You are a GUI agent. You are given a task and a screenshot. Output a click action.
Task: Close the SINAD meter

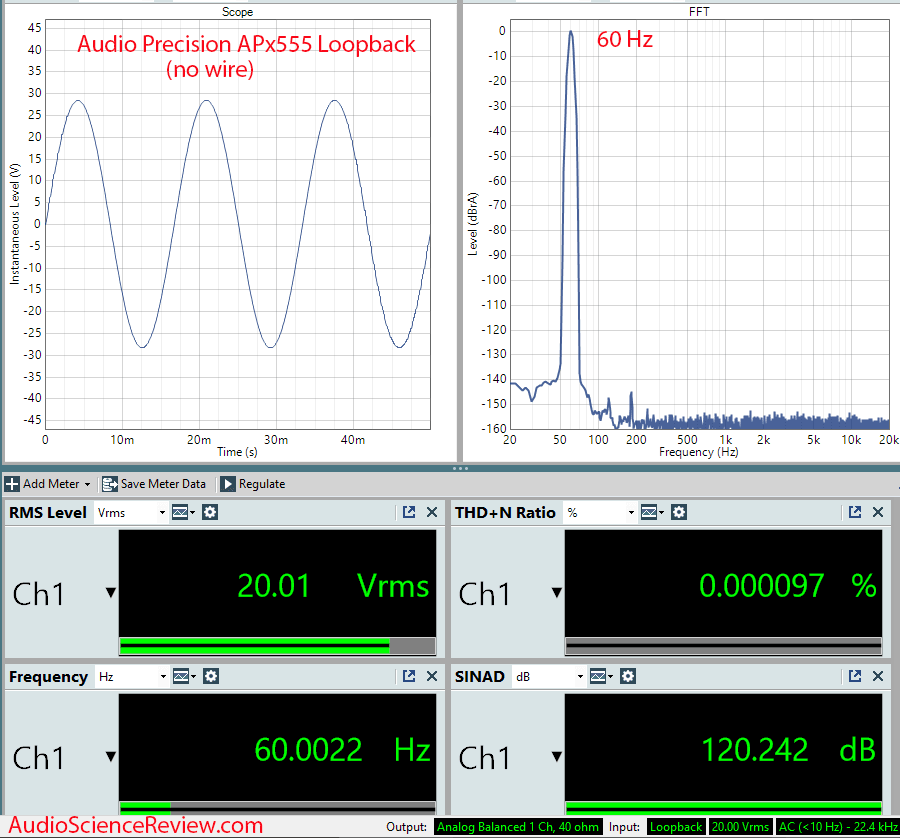point(878,676)
